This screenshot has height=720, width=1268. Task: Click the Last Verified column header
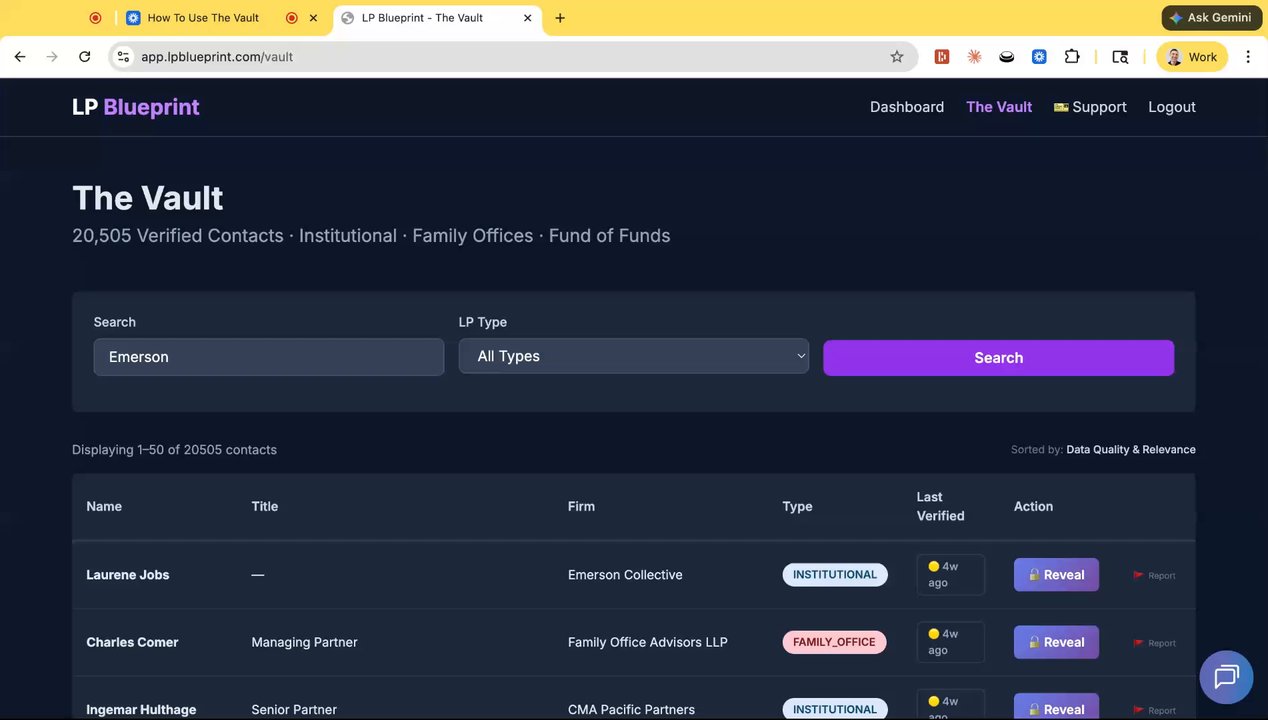(940, 507)
